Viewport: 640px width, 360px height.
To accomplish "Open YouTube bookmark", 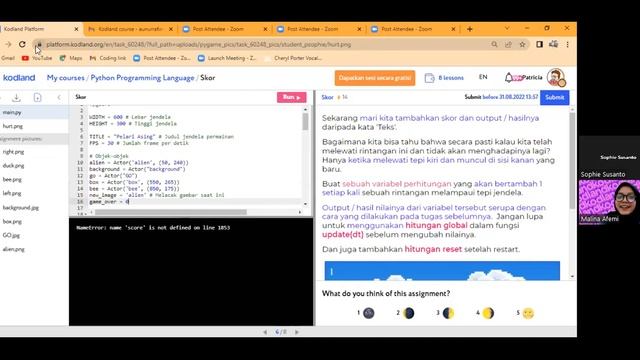I will tap(37, 58).
